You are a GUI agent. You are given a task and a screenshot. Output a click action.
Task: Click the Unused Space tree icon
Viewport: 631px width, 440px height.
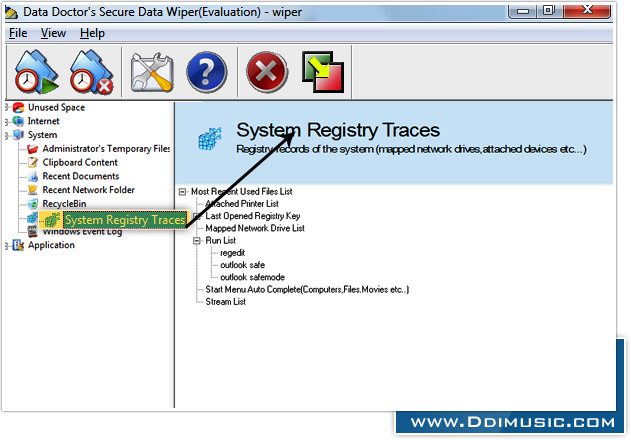[x=19, y=107]
